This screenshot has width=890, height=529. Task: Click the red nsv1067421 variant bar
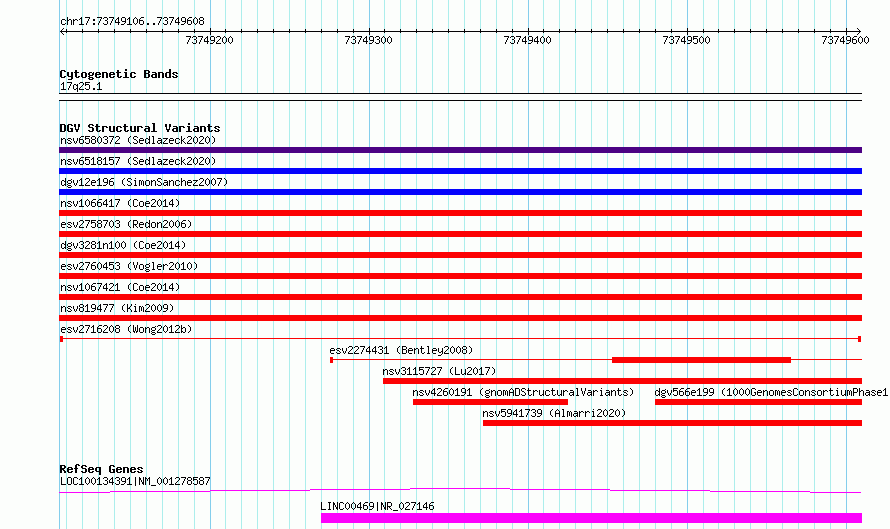(460, 297)
